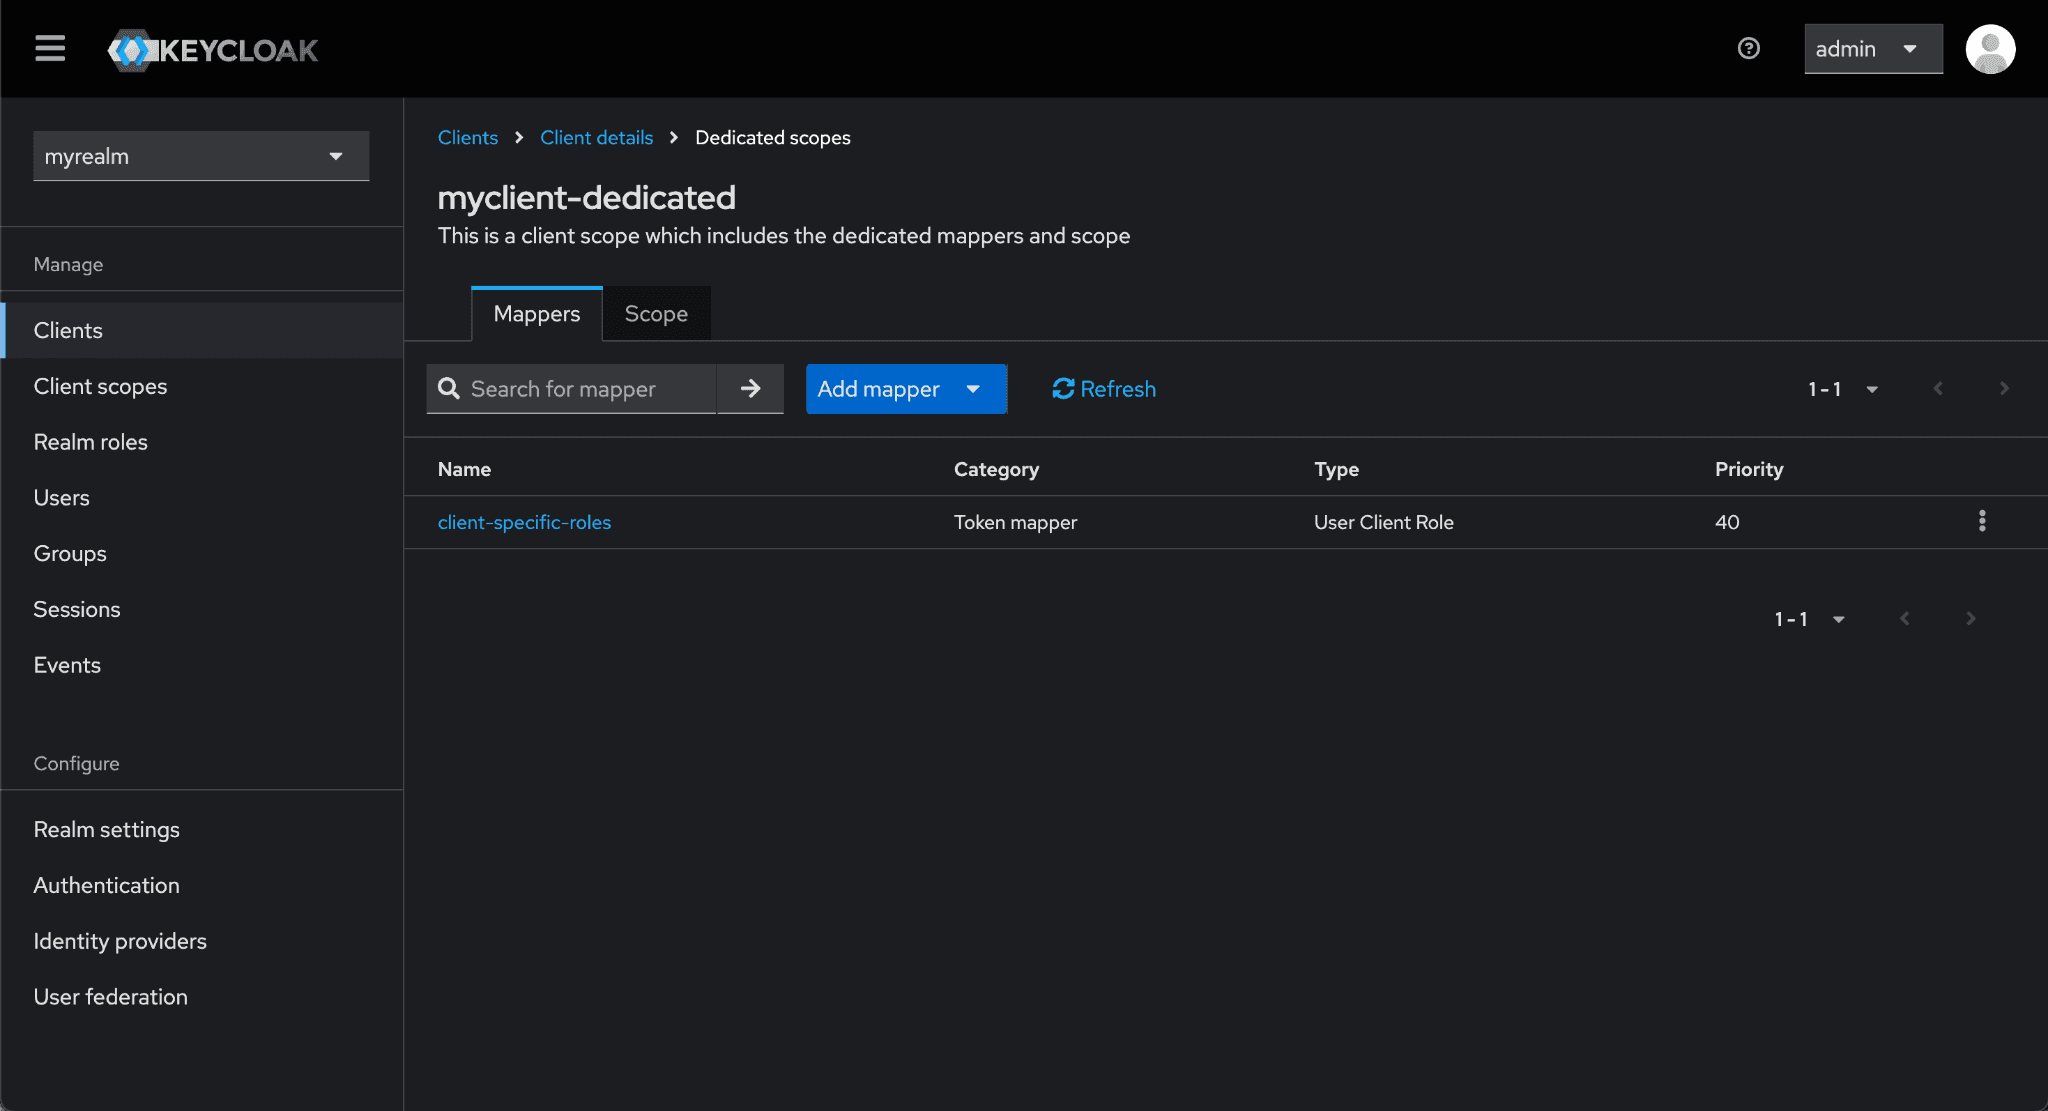Click the search arrow submit icon
The height and width of the screenshot is (1111, 2048).
pyautogui.click(x=750, y=389)
